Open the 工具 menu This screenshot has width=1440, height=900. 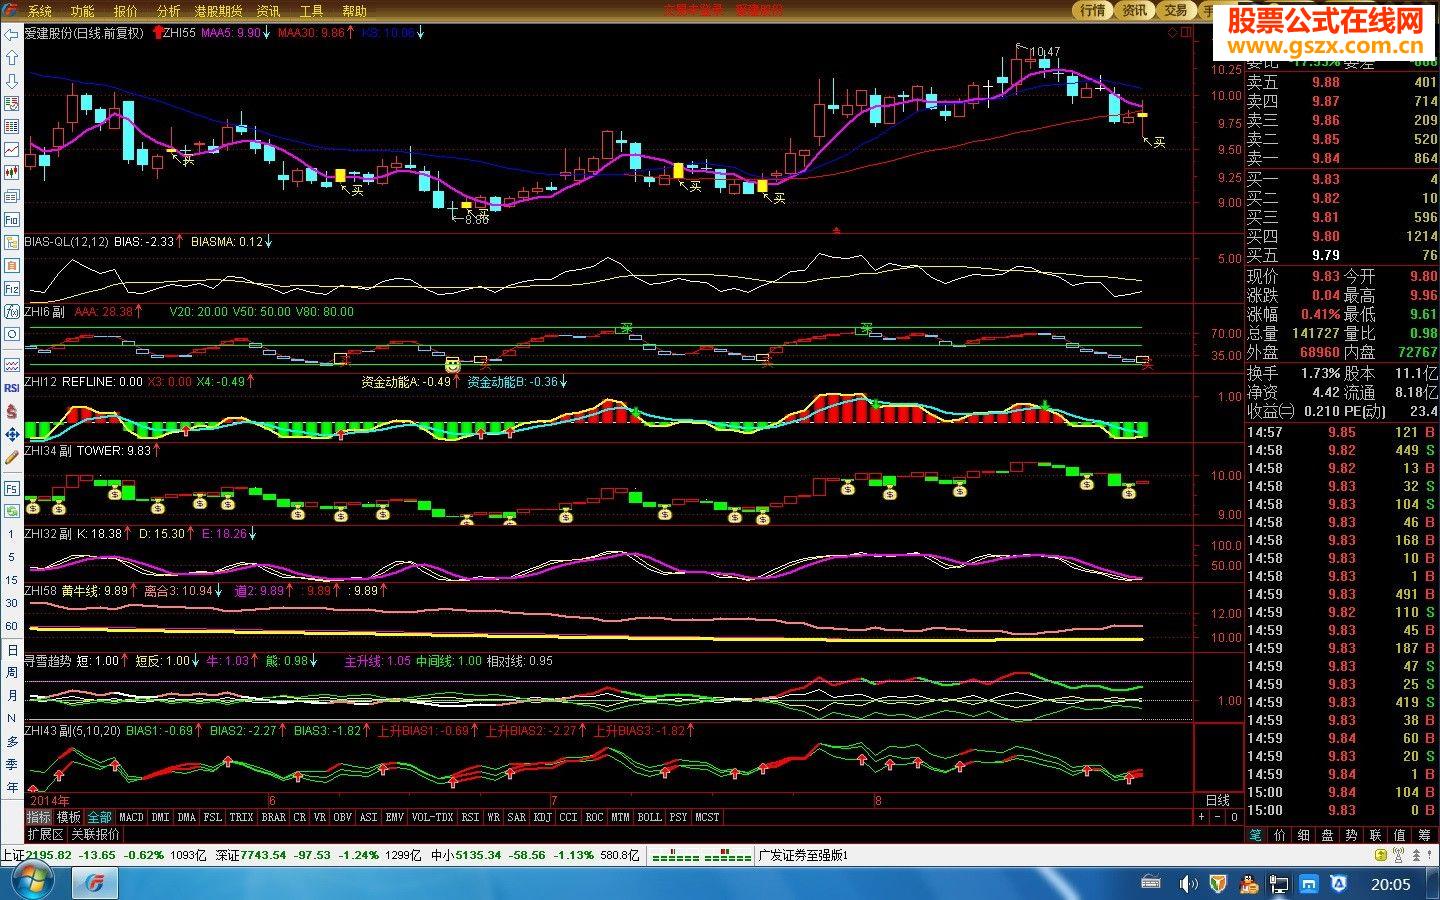point(312,11)
